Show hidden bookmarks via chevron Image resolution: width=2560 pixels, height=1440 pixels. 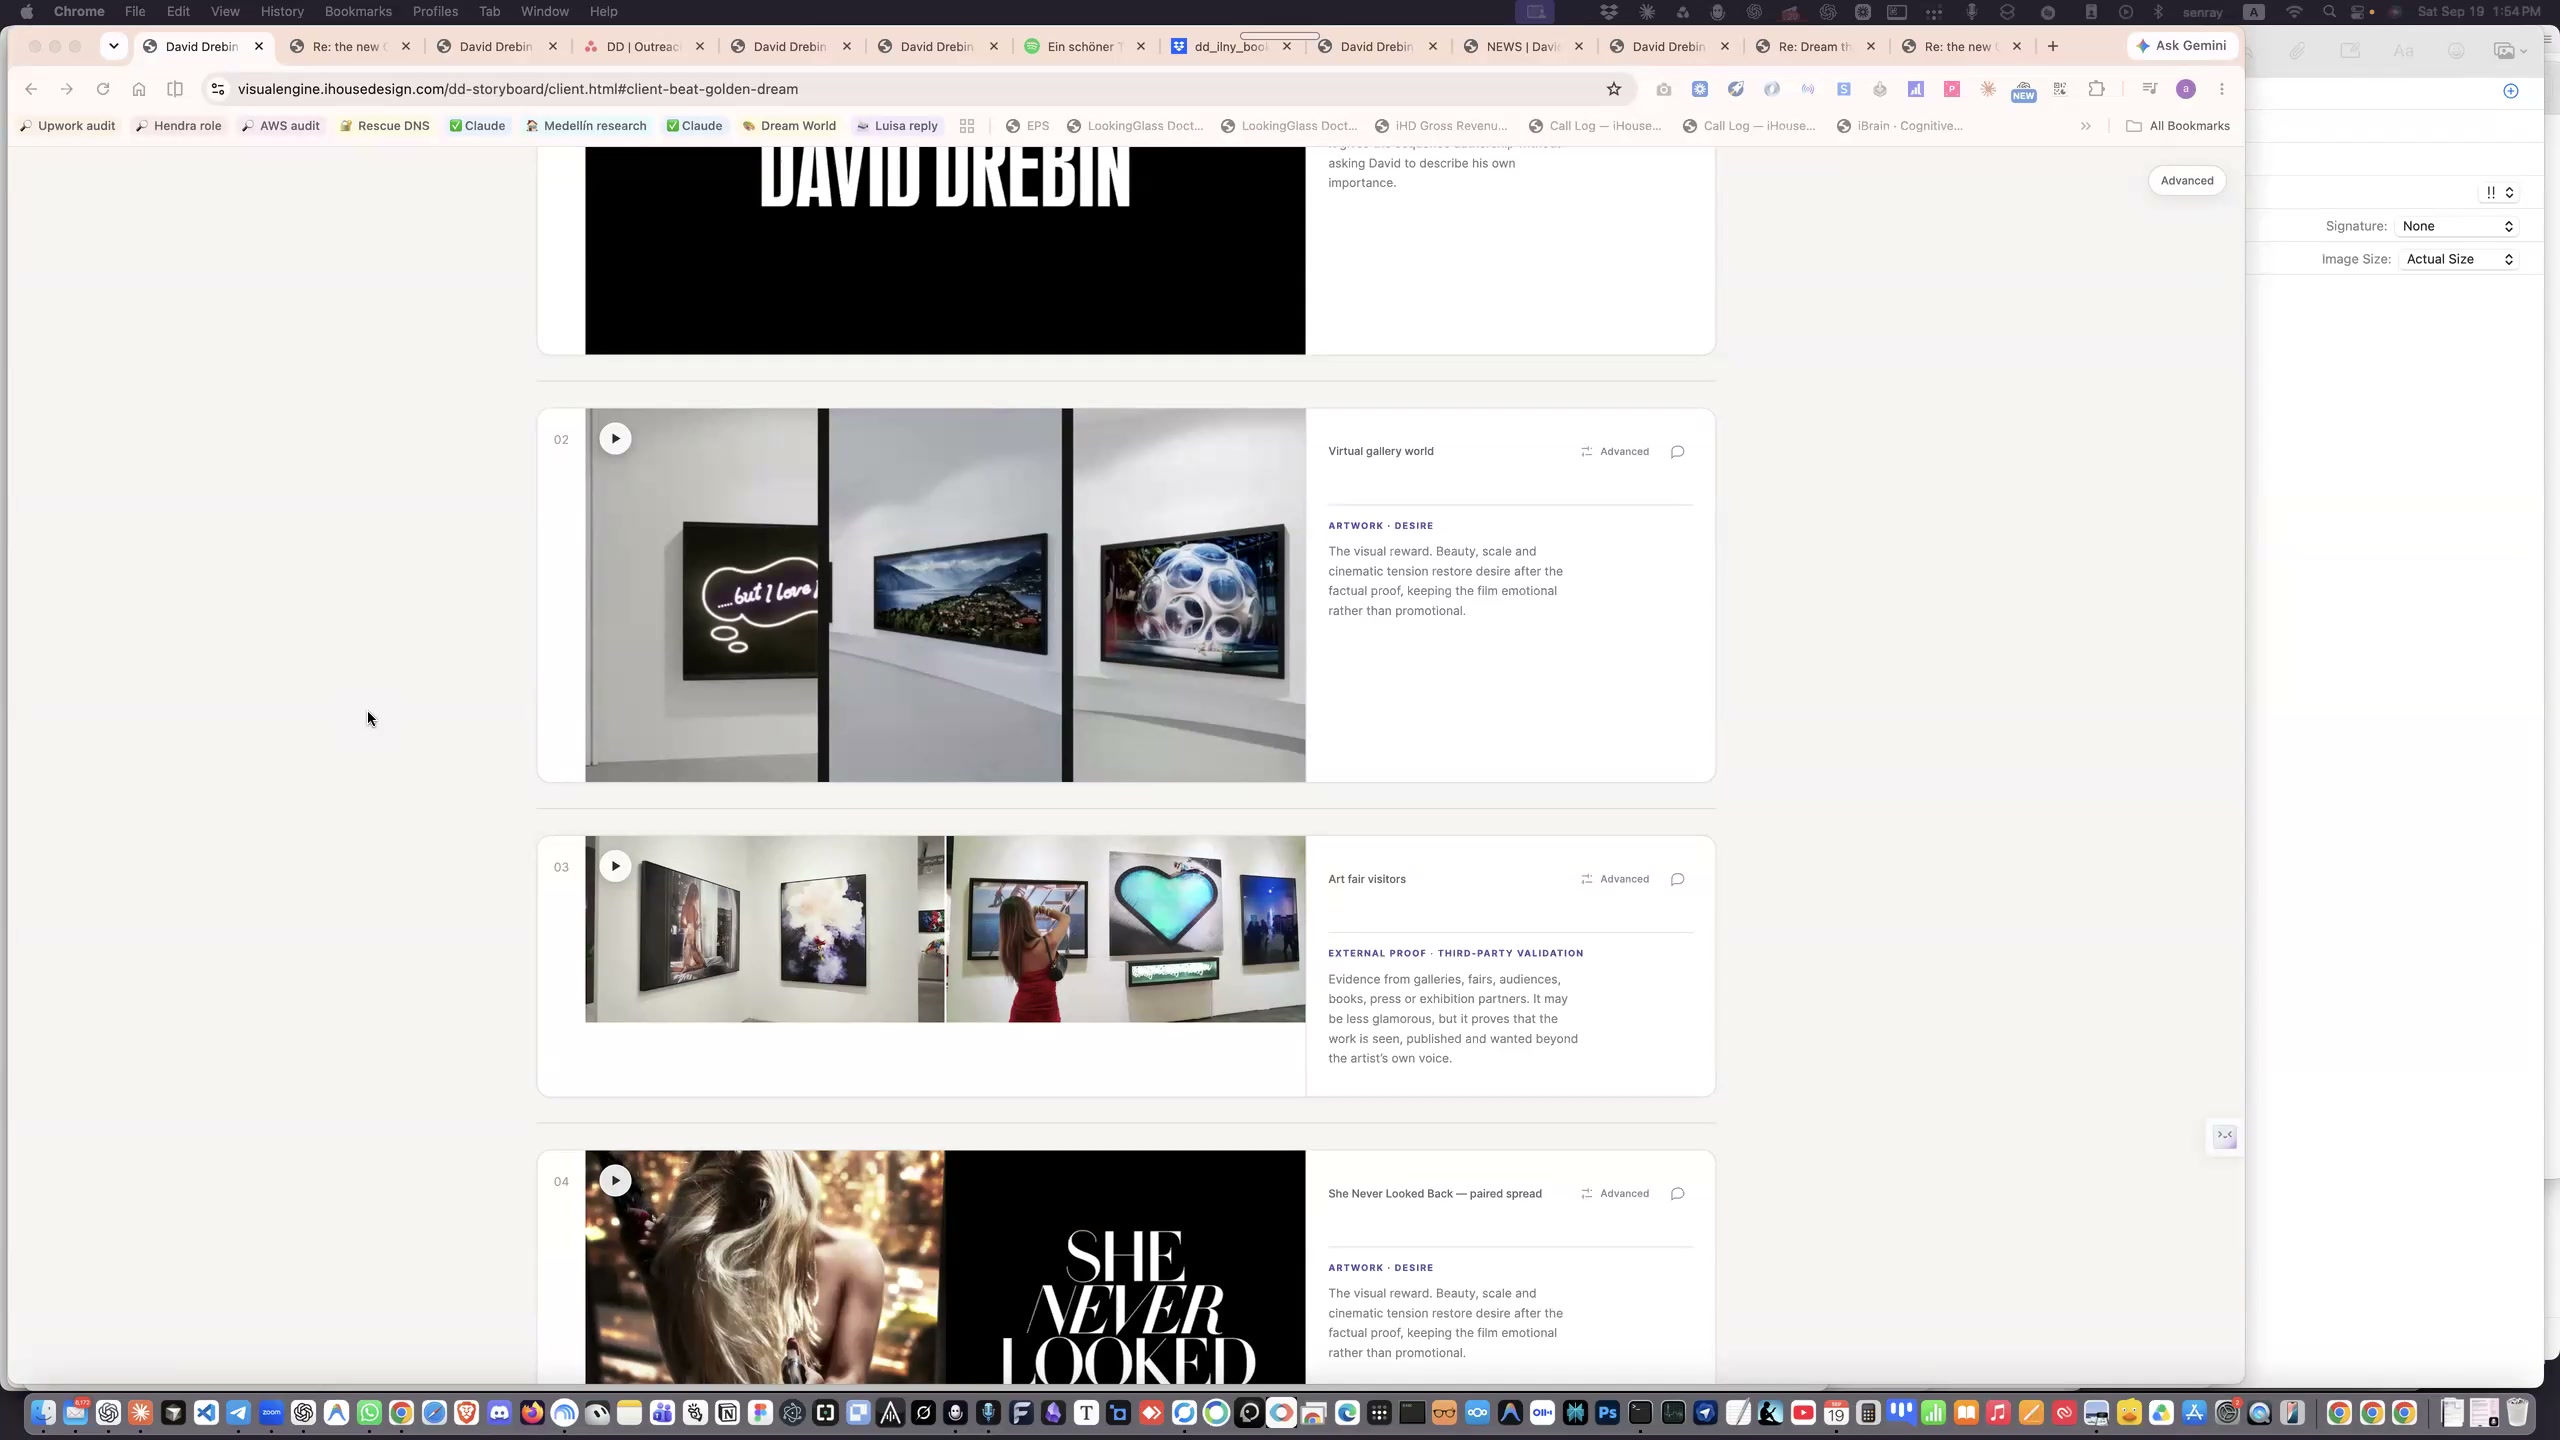[2085, 126]
